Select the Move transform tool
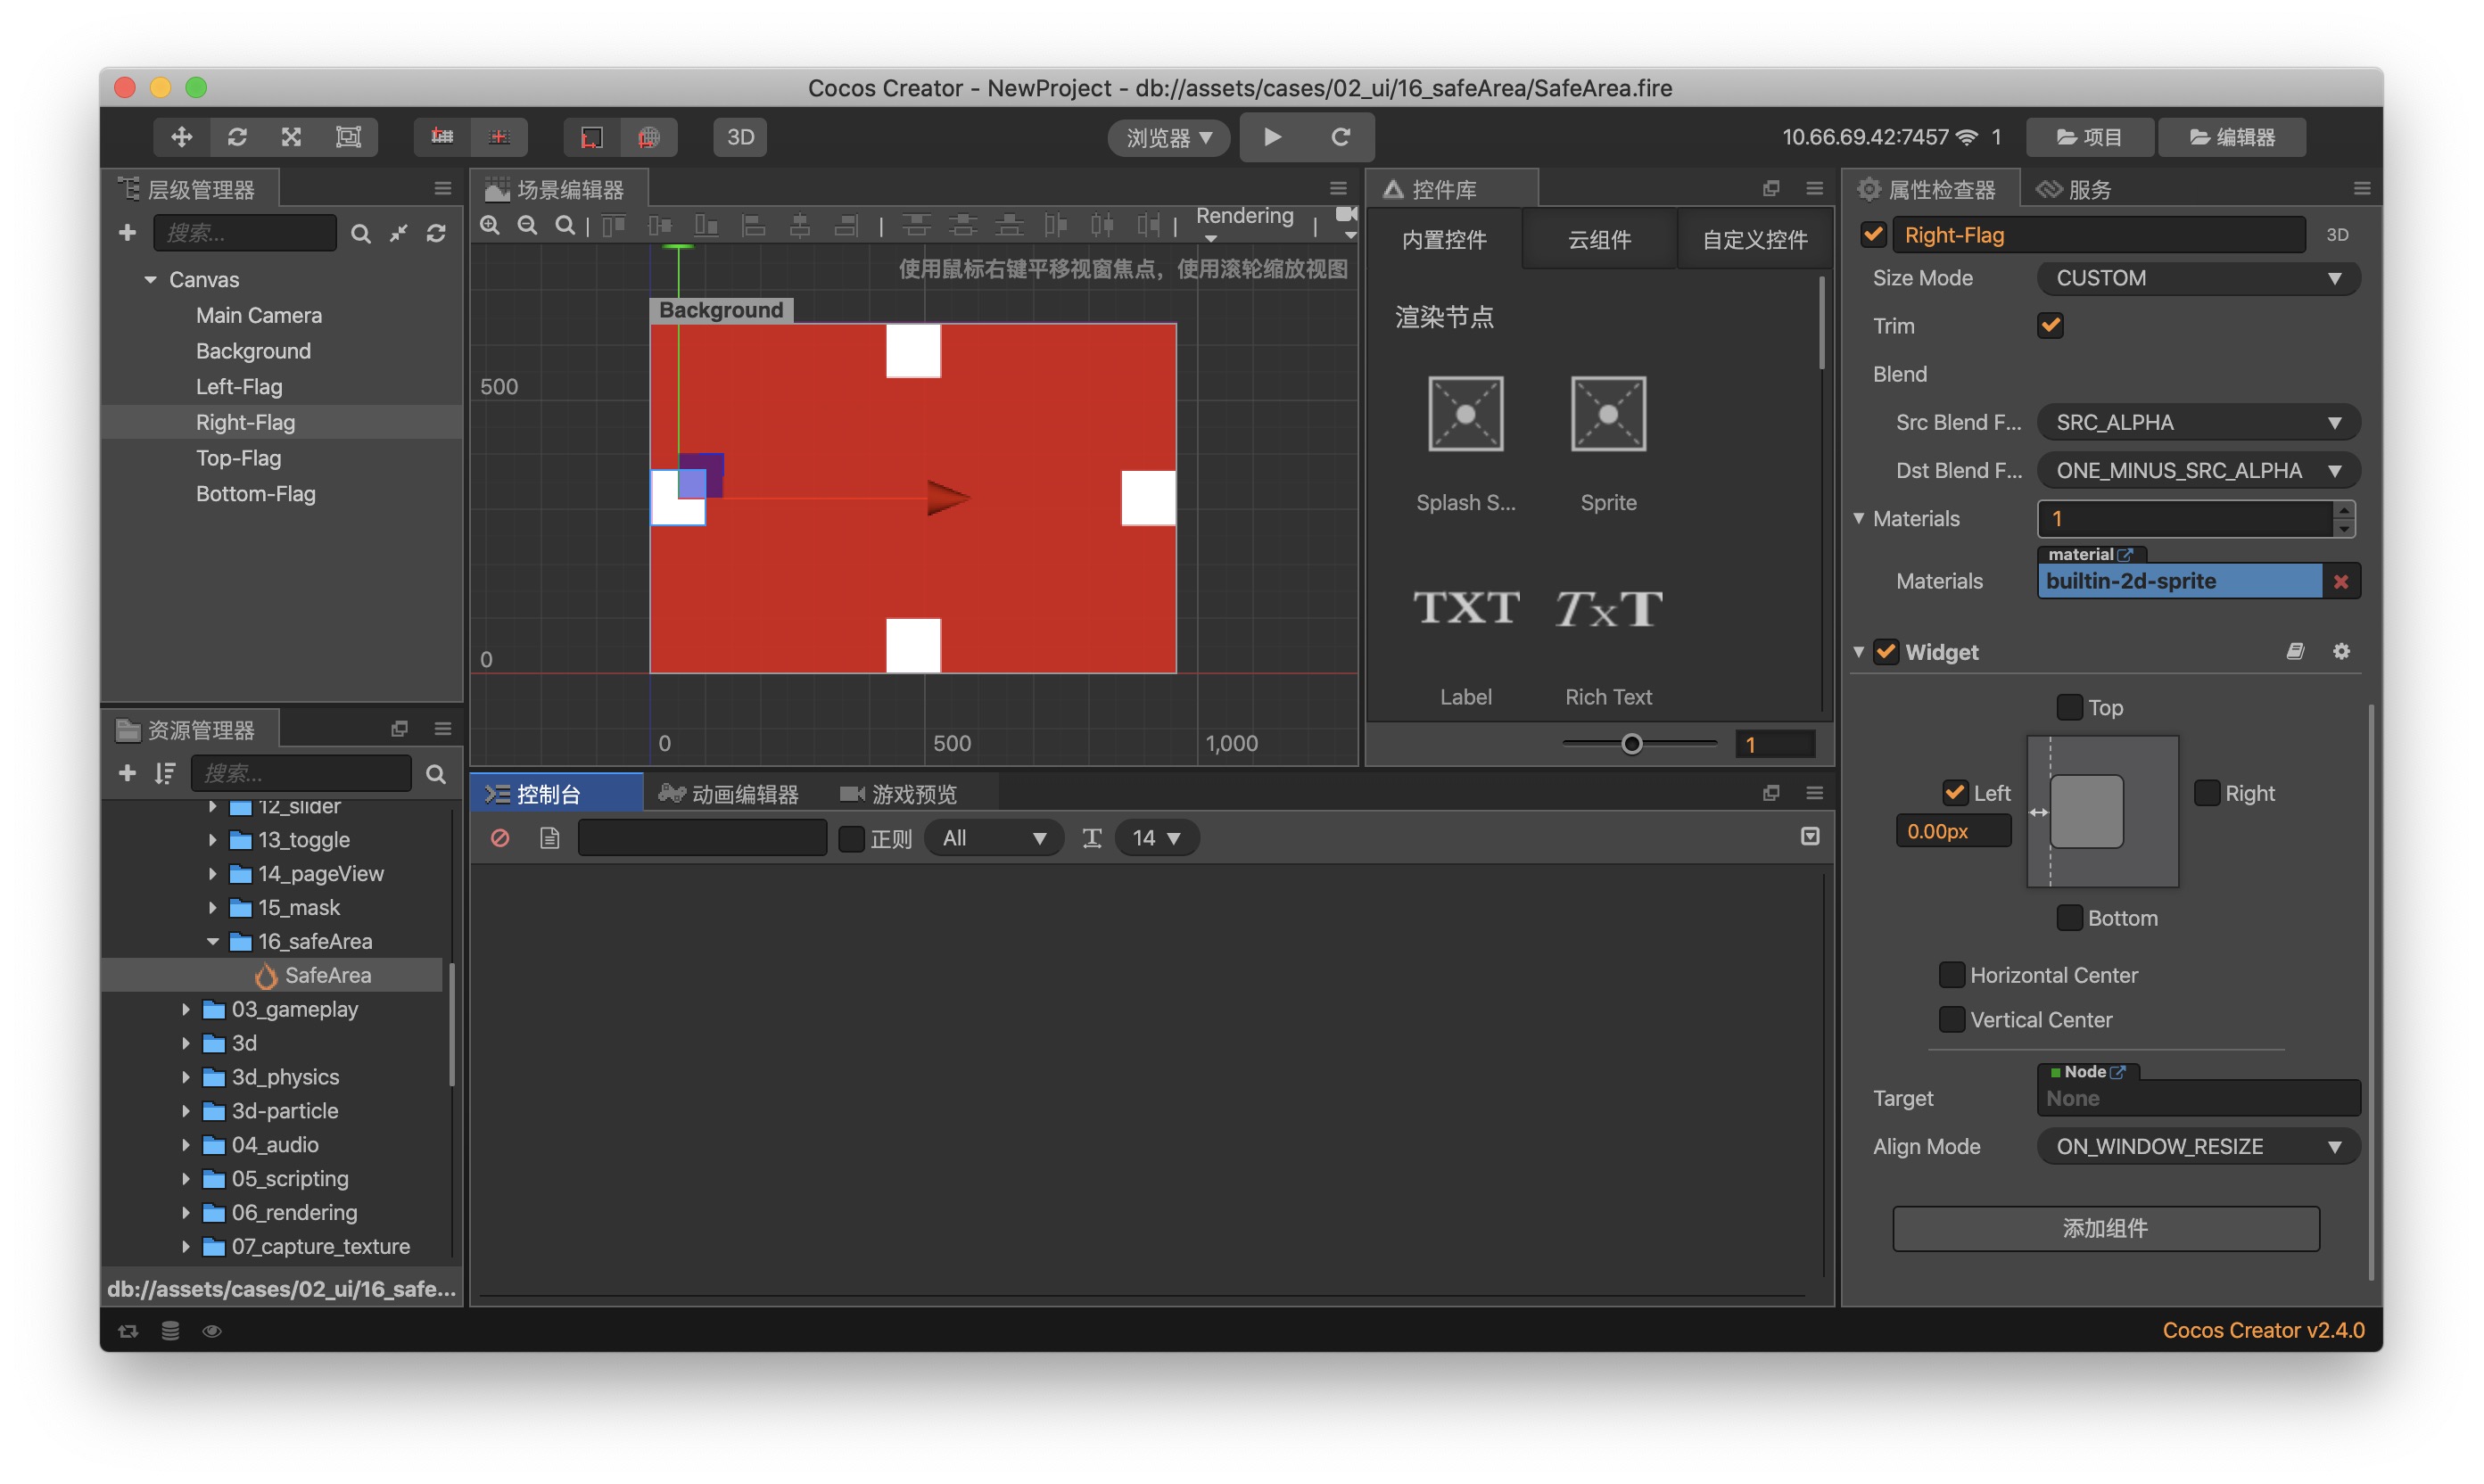The width and height of the screenshot is (2484, 1484). pos(181,137)
